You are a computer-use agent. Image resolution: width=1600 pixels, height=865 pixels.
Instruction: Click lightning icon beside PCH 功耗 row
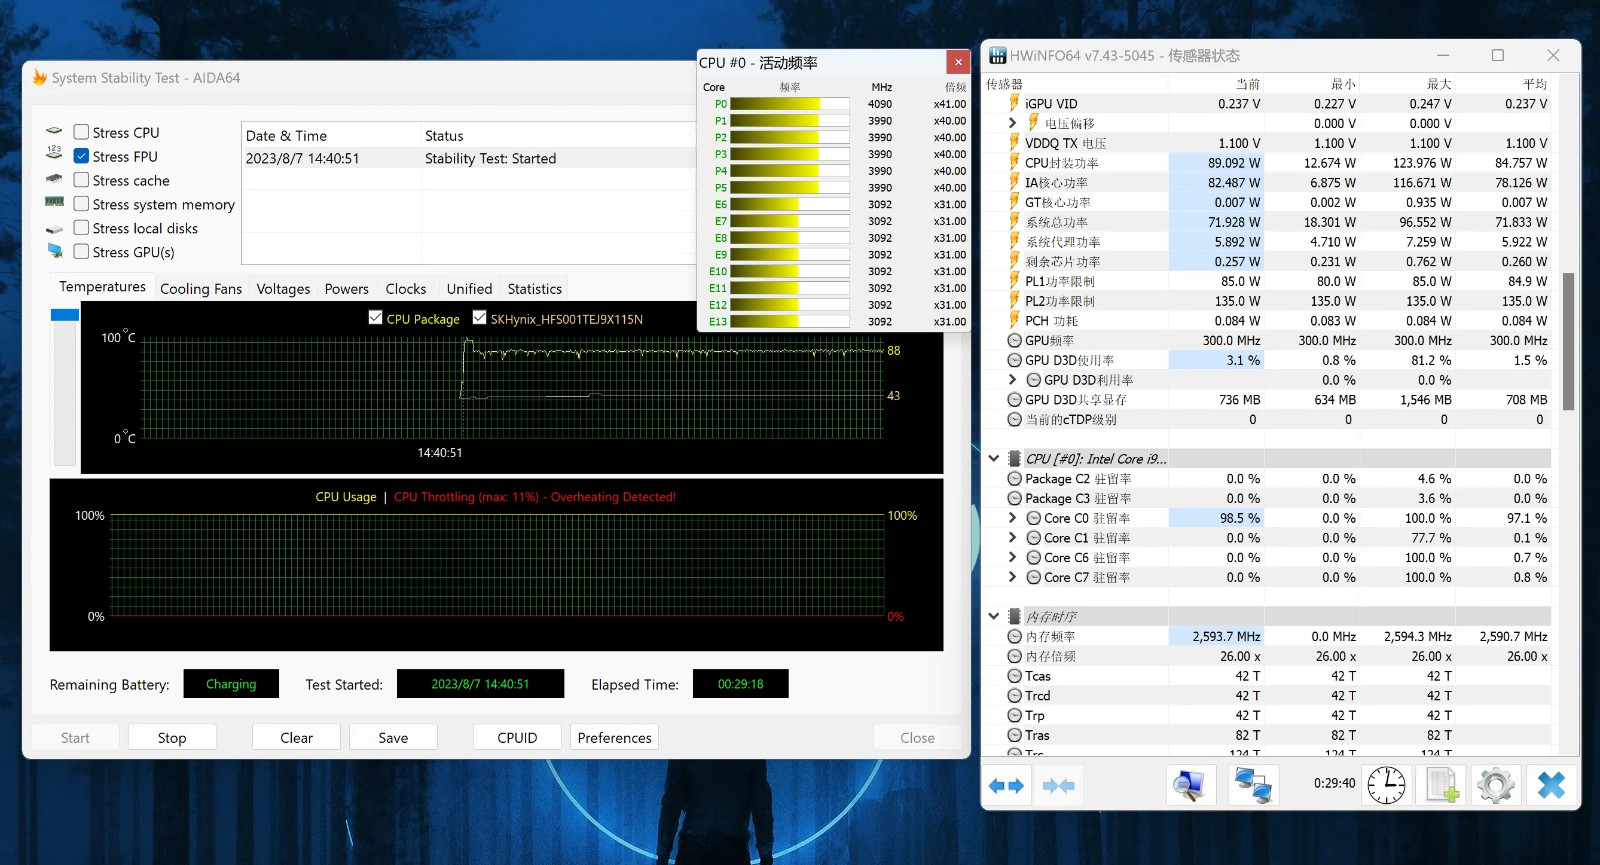[1014, 321]
